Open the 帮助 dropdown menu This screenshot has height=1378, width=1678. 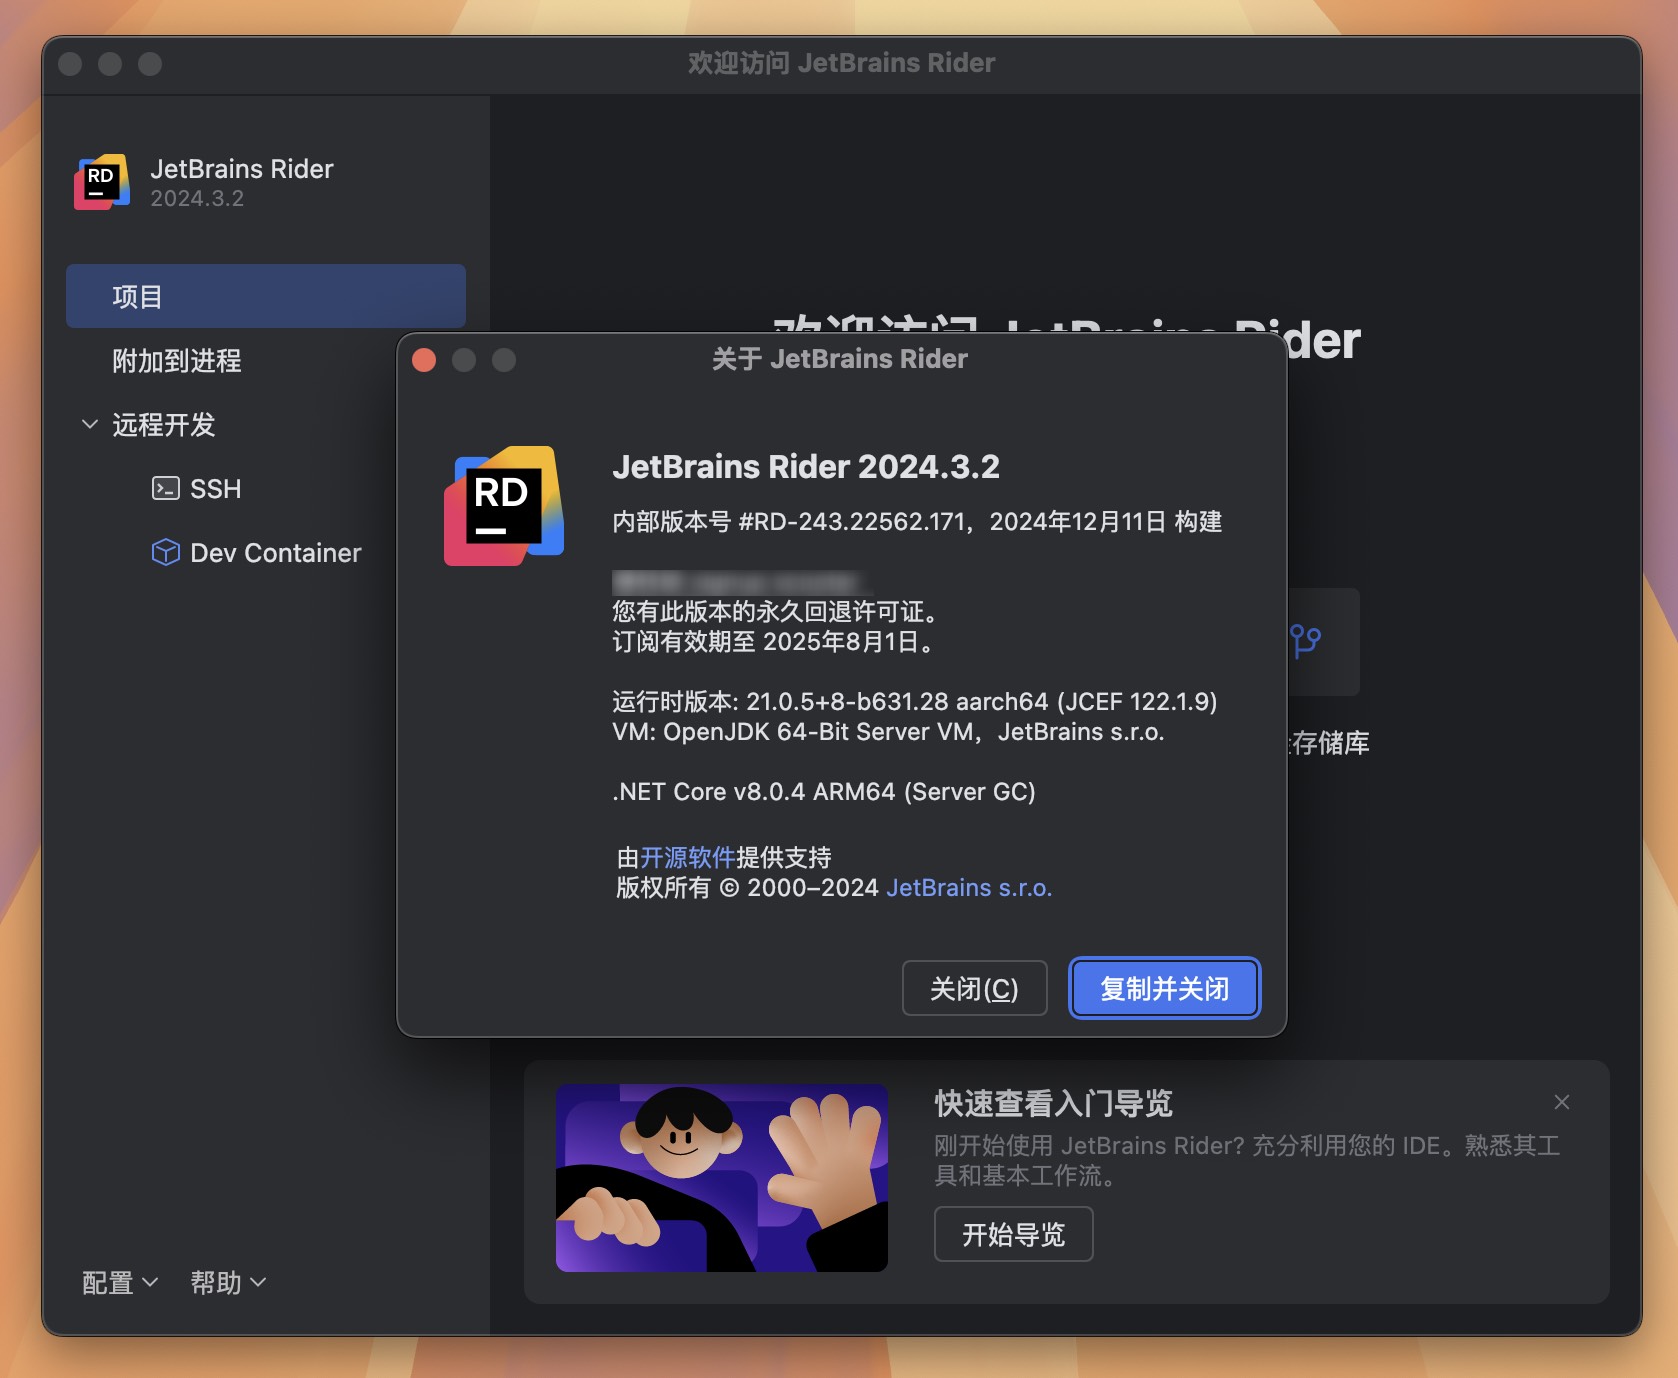click(x=228, y=1282)
